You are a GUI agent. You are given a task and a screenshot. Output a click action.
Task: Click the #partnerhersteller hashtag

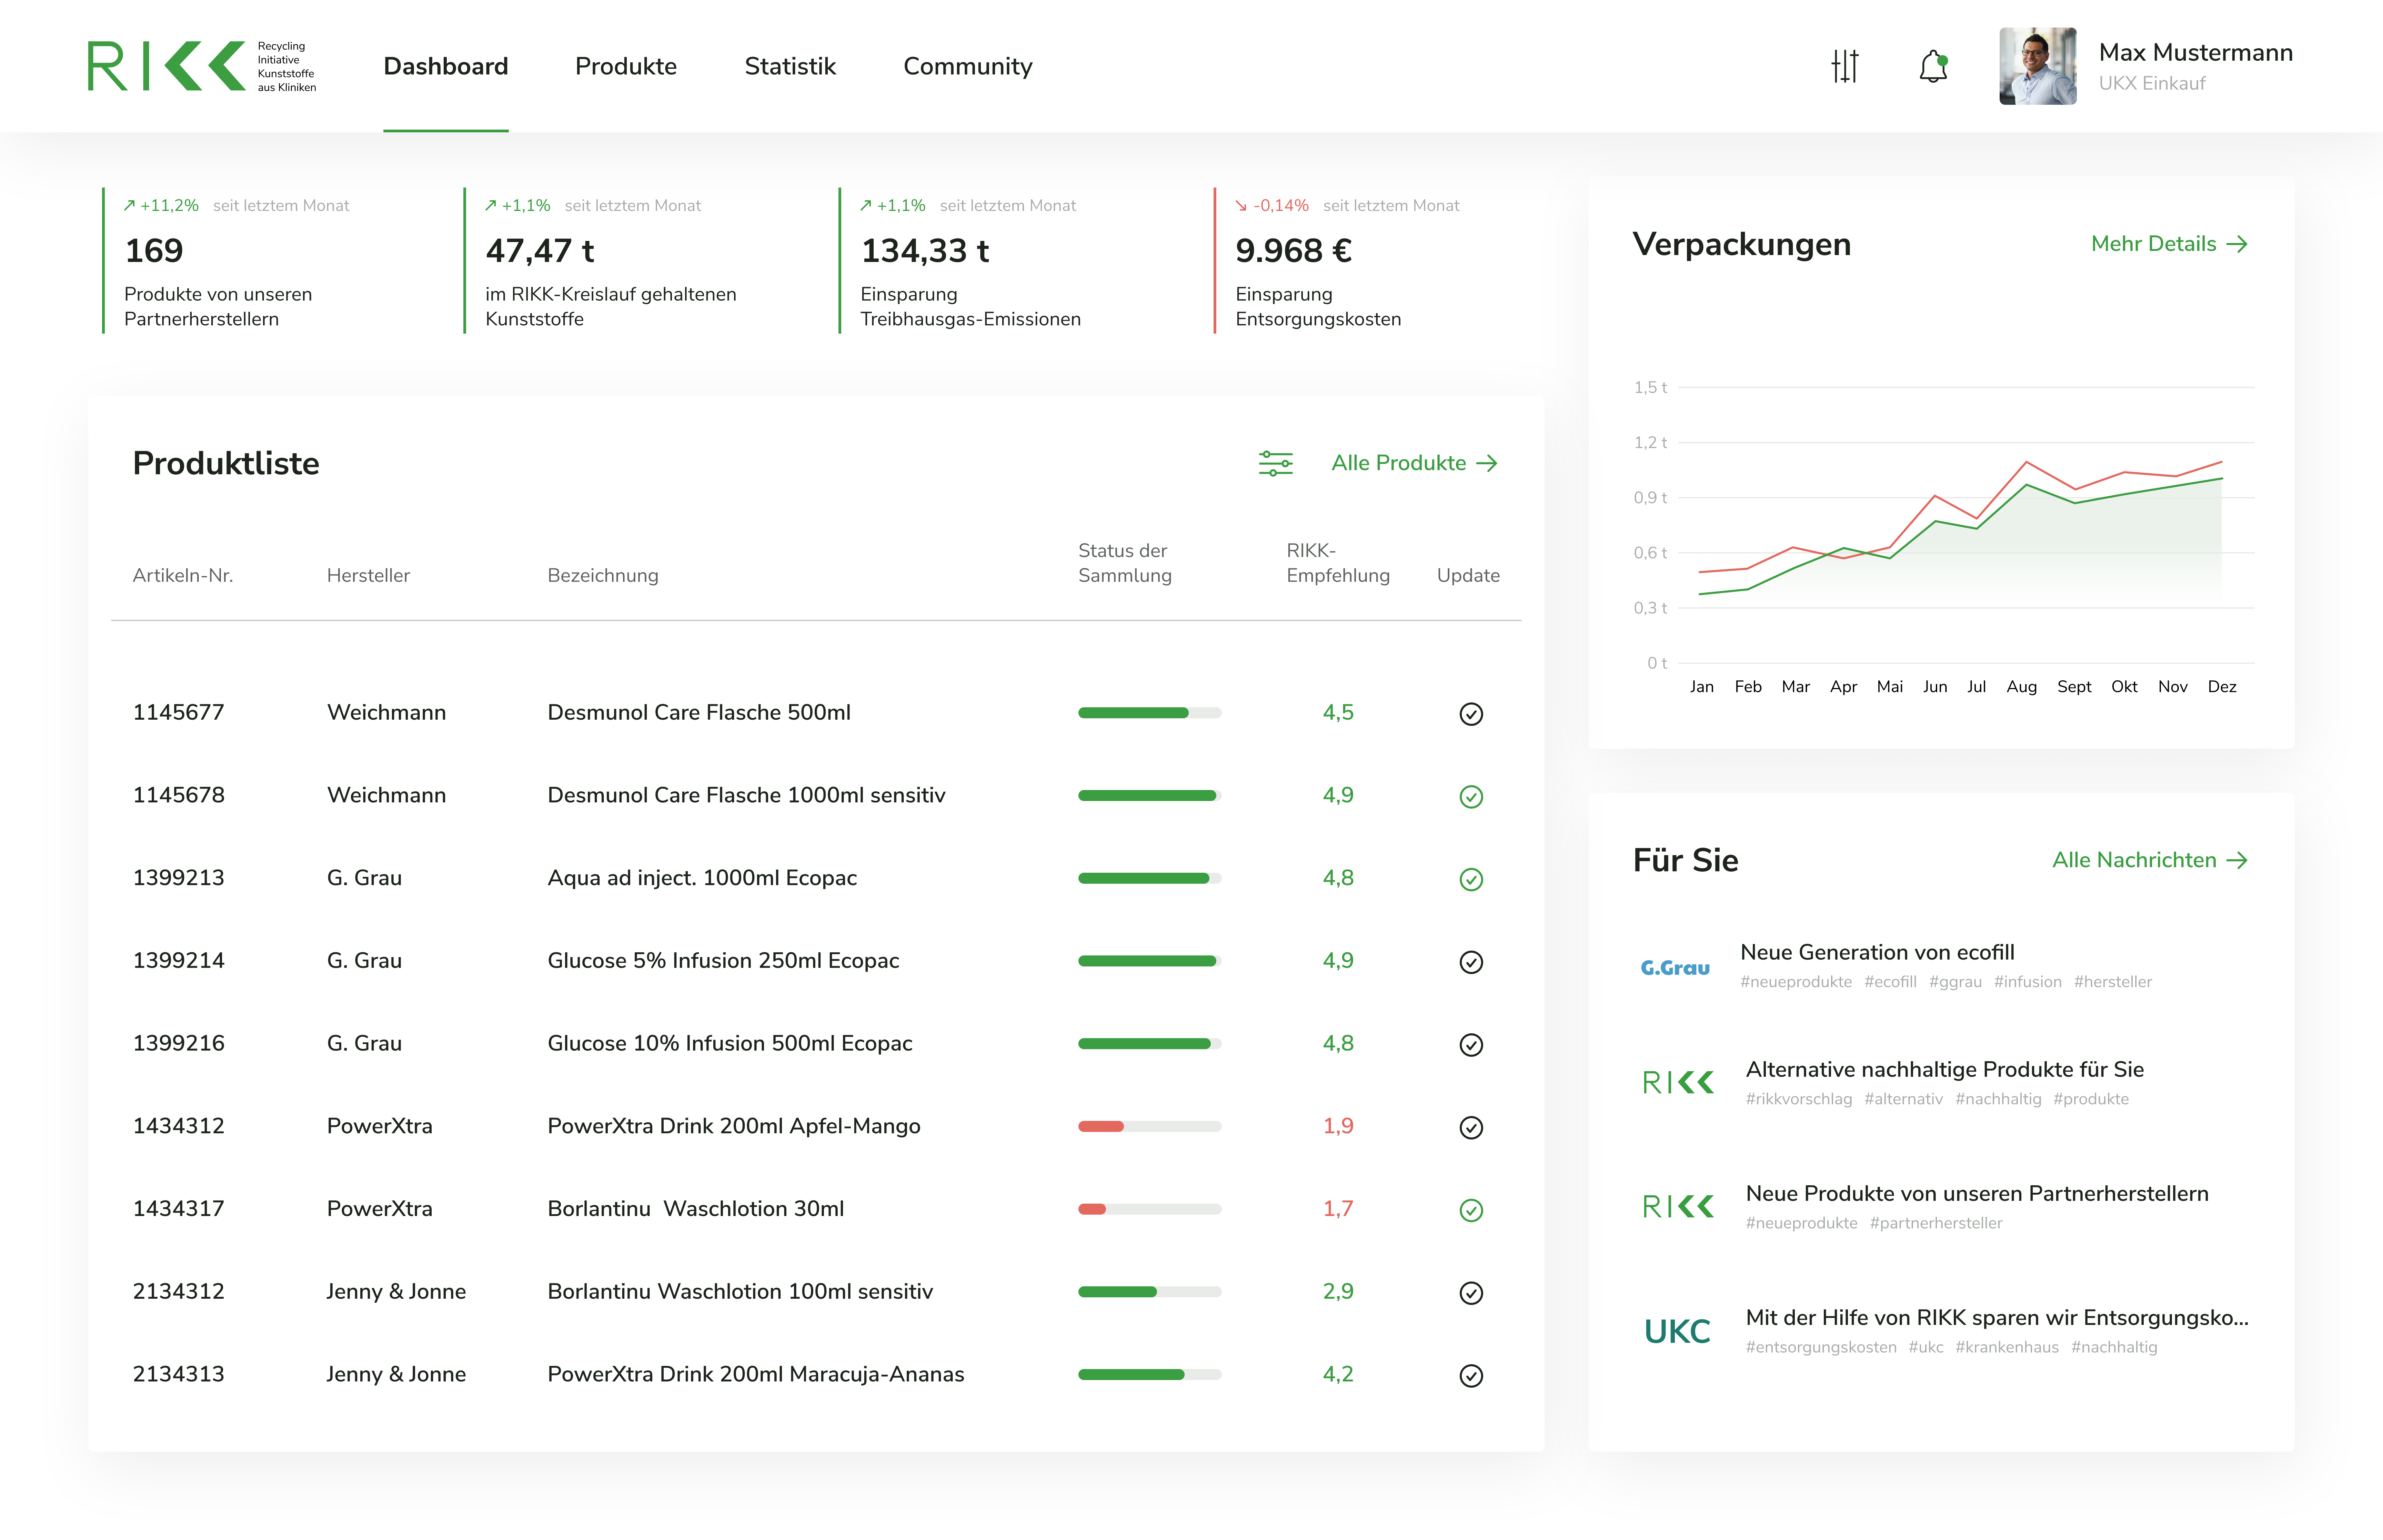(1936, 1223)
